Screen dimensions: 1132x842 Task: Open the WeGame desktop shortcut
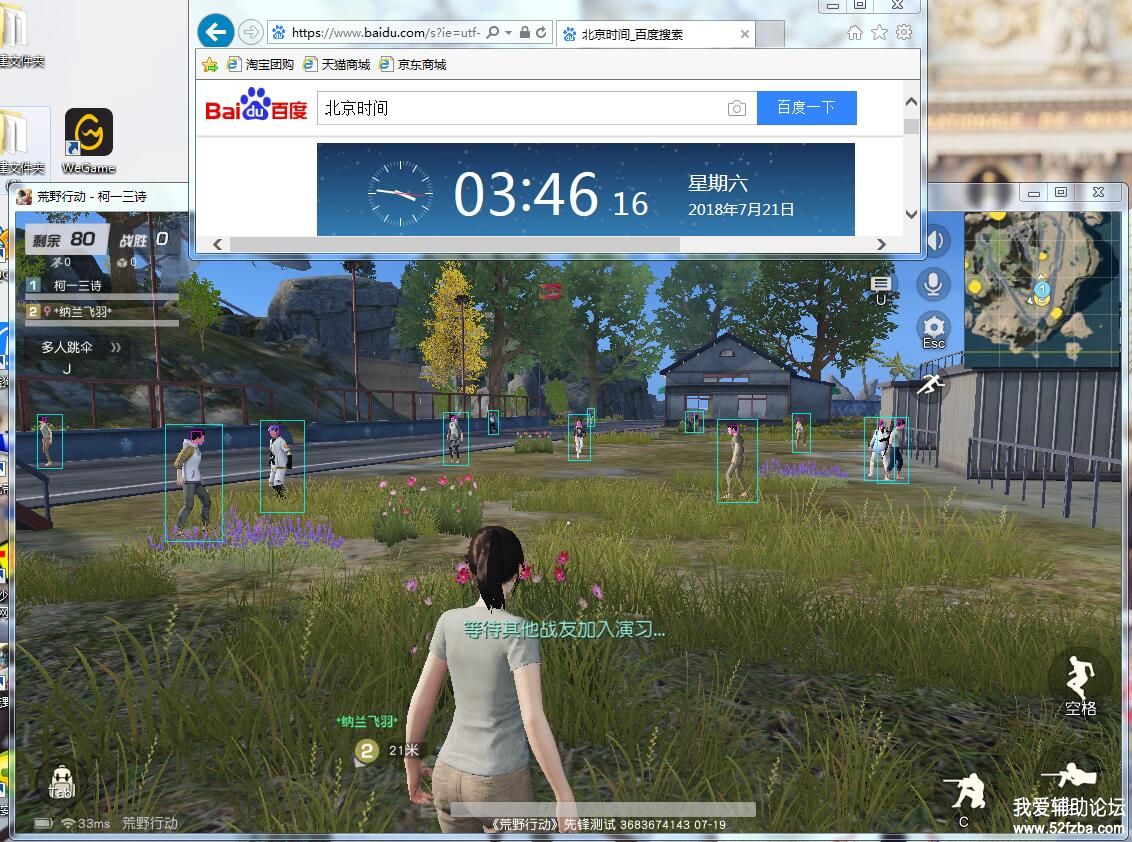(x=88, y=141)
